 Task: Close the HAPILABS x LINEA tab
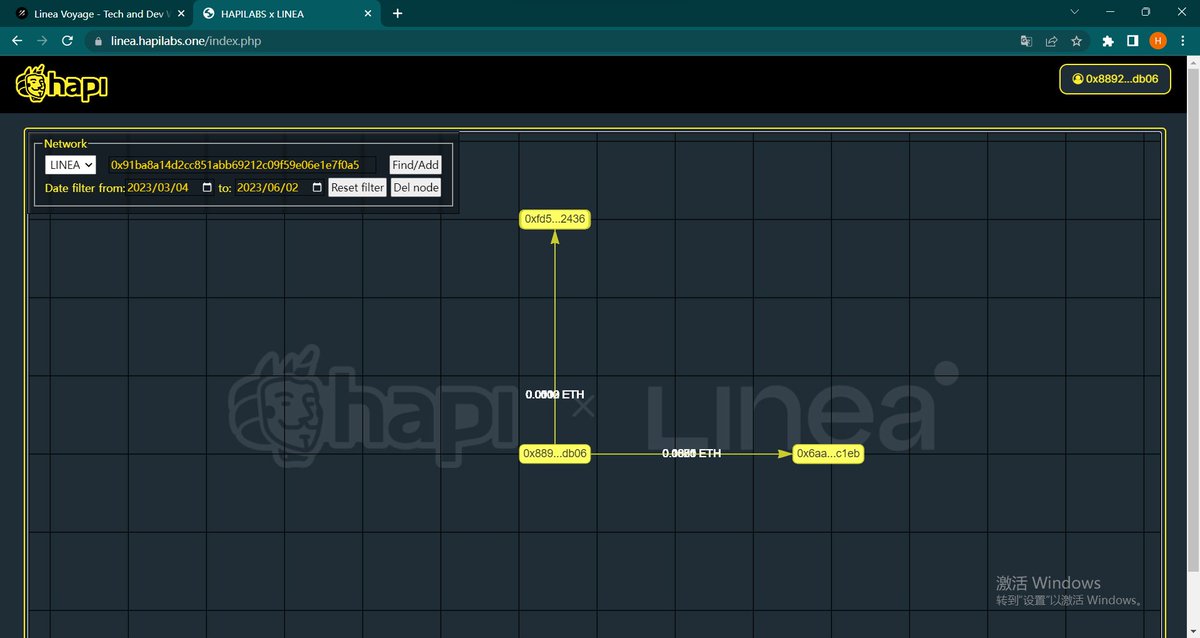369,14
